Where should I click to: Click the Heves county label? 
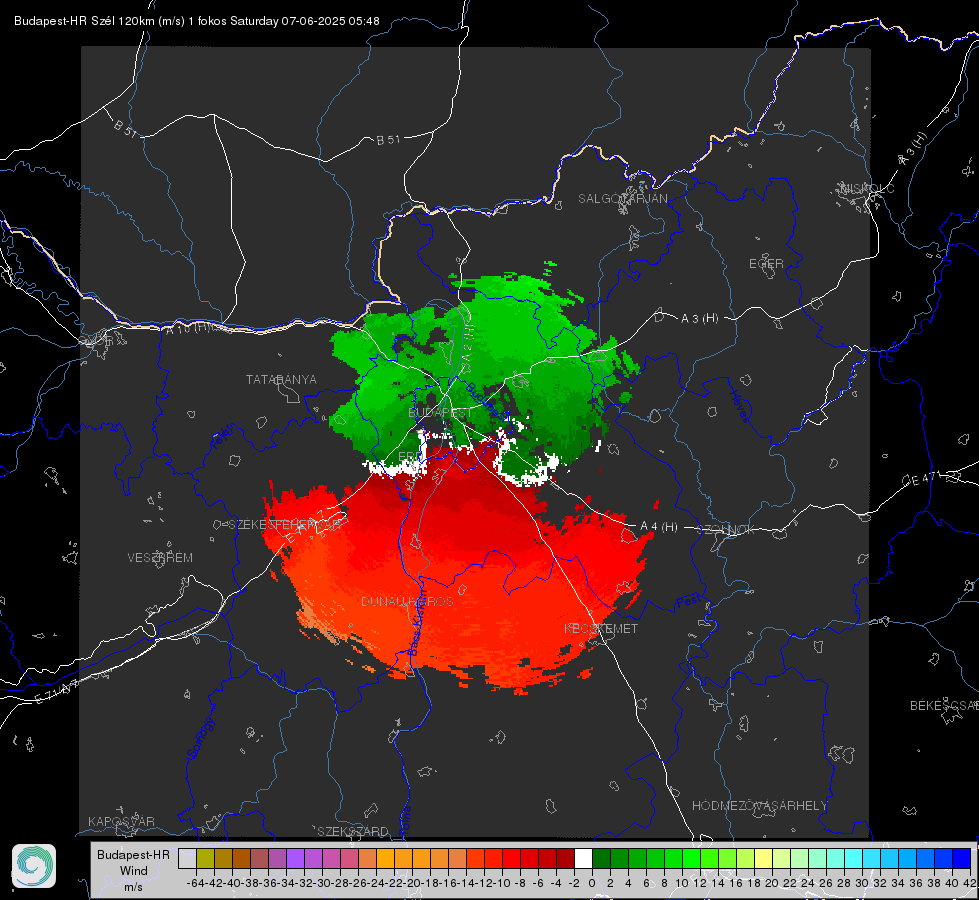click(x=739, y=405)
